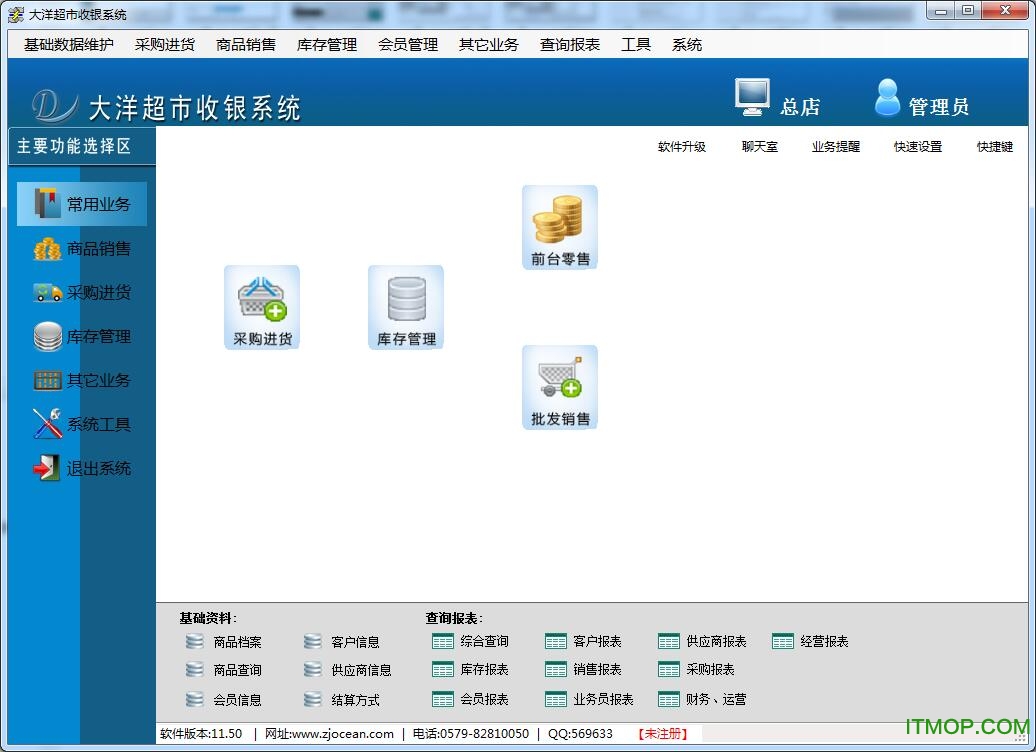Open 商品销售 in the left sidebar
The height and width of the screenshot is (752, 1036).
[83, 249]
